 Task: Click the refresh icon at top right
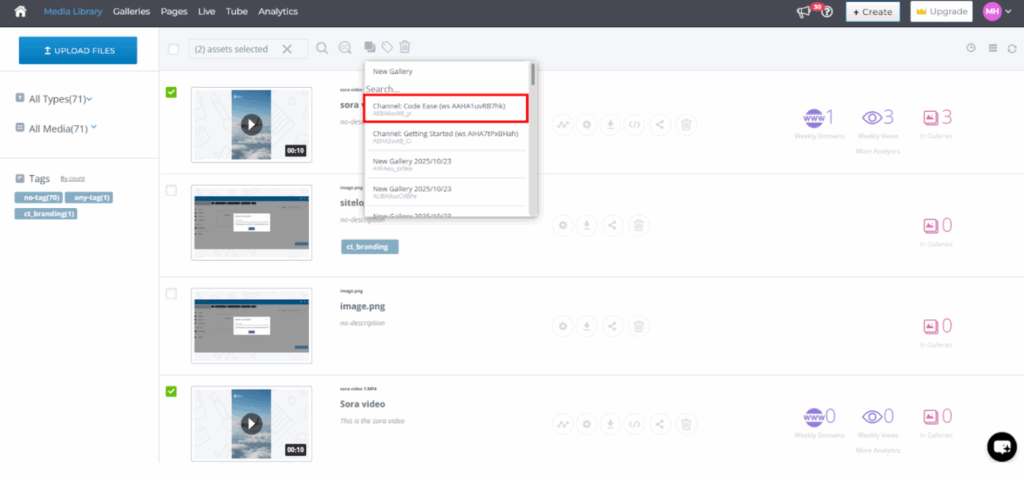(1012, 48)
